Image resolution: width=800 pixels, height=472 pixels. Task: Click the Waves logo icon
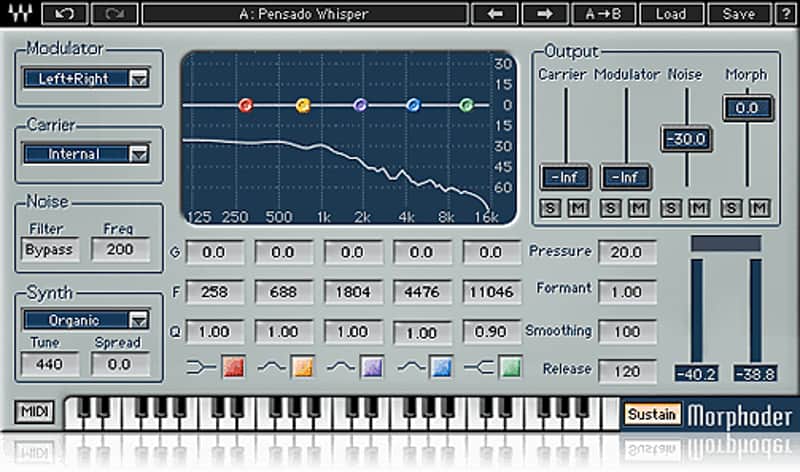point(20,14)
